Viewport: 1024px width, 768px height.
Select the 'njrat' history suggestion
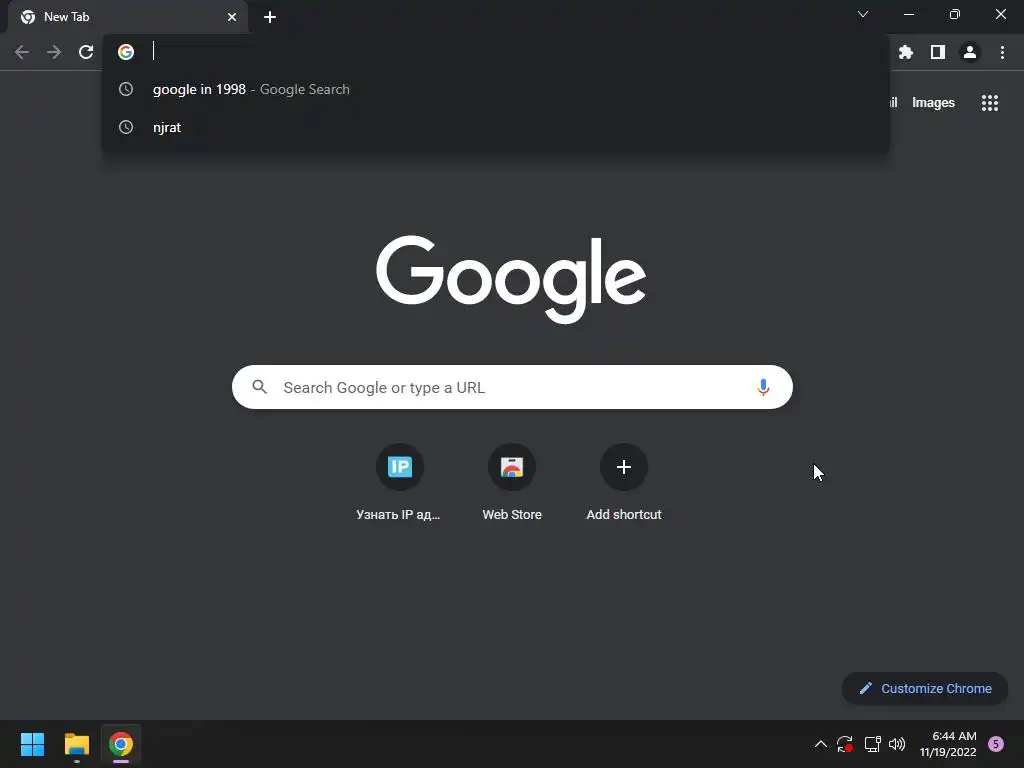496,127
